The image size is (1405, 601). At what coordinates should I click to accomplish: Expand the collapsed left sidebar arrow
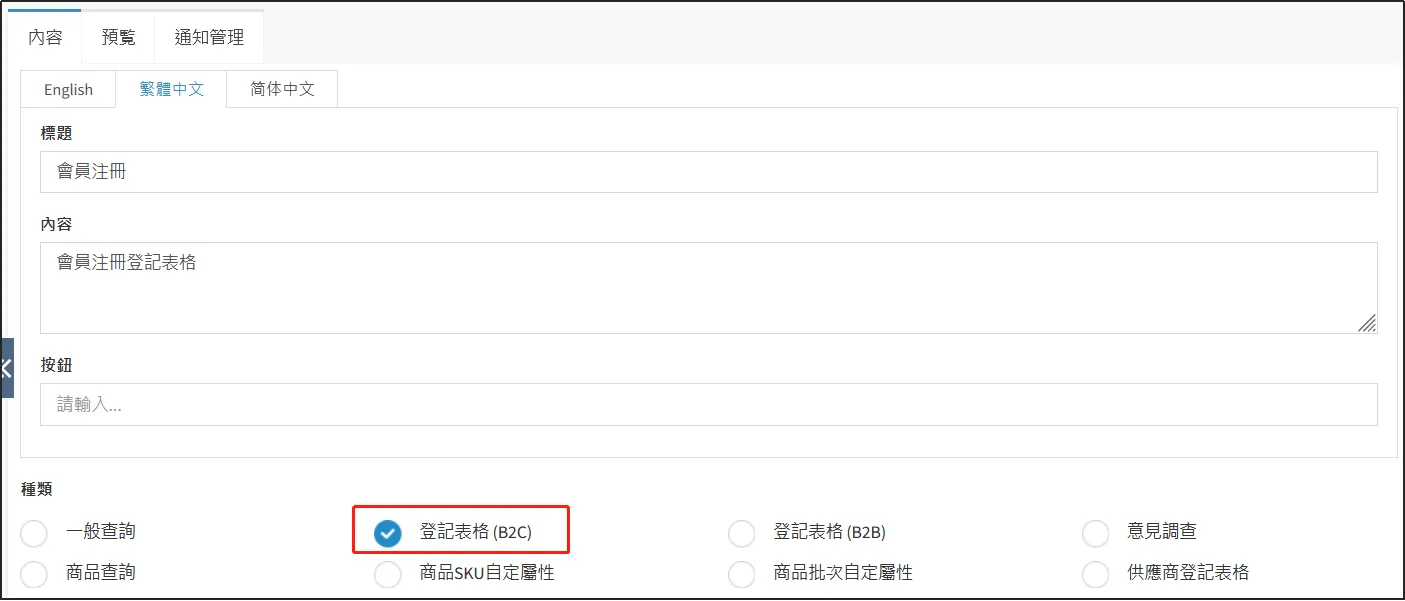coord(6,367)
